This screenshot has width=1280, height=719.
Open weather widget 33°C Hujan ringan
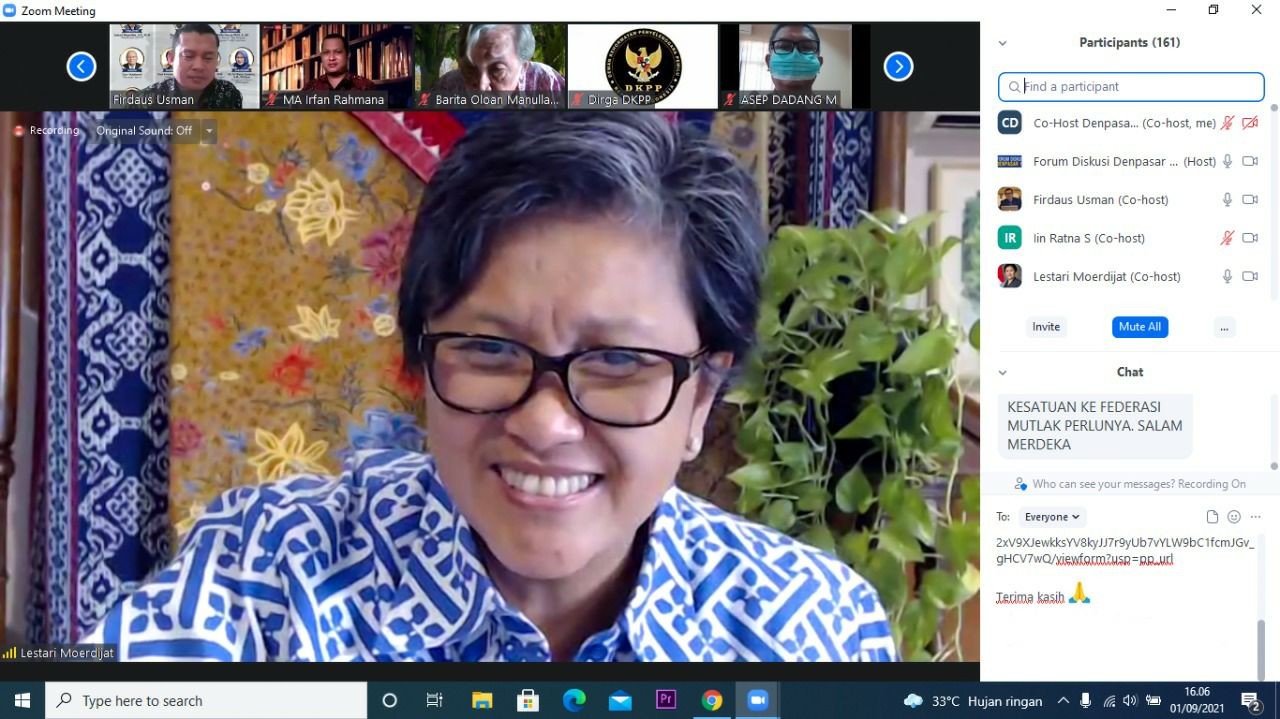pyautogui.click(x=973, y=701)
